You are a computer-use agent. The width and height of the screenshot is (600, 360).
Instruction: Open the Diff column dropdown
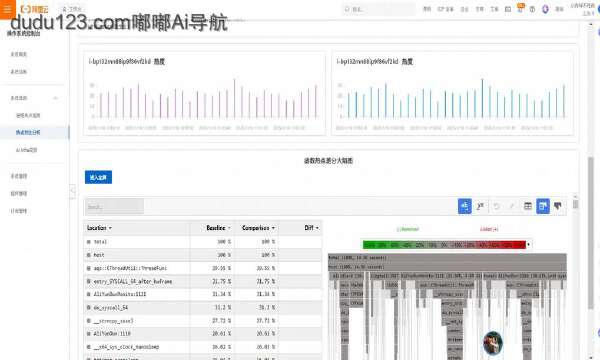click(x=317, y=228)
